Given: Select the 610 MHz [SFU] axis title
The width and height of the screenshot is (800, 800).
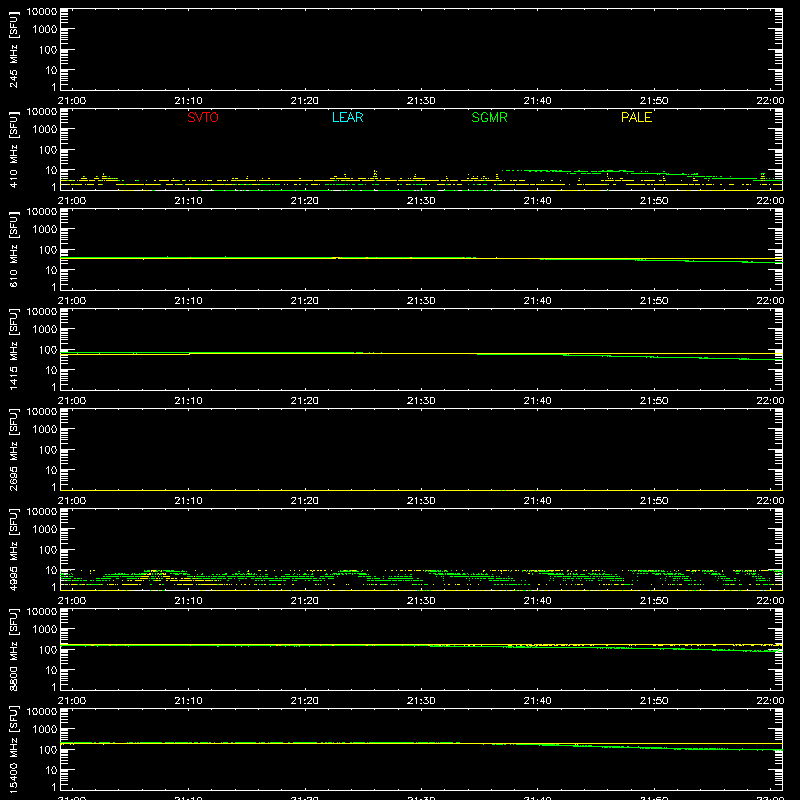Looking at the screenshot, I should pos(13,250).
